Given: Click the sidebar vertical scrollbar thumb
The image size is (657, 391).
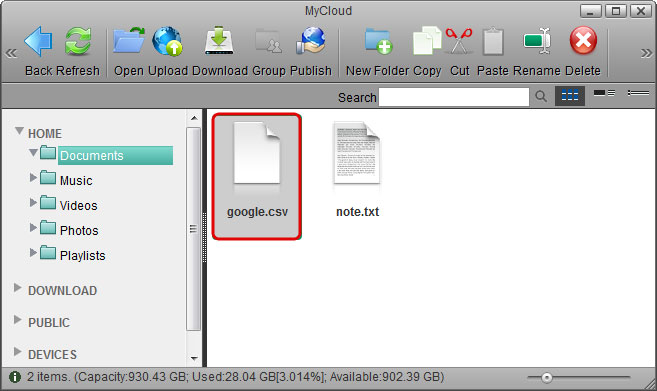Looking at the screenshot, I should tap(193, 229).
